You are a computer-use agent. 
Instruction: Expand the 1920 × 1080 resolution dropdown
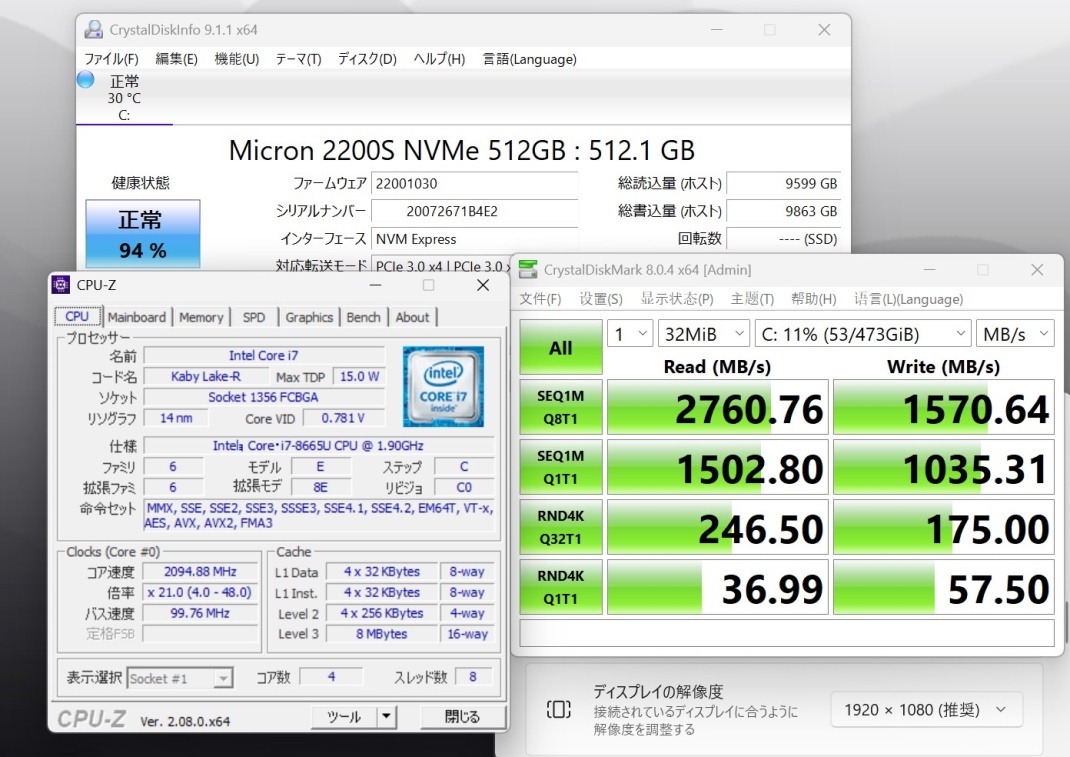tap(926, 710)
